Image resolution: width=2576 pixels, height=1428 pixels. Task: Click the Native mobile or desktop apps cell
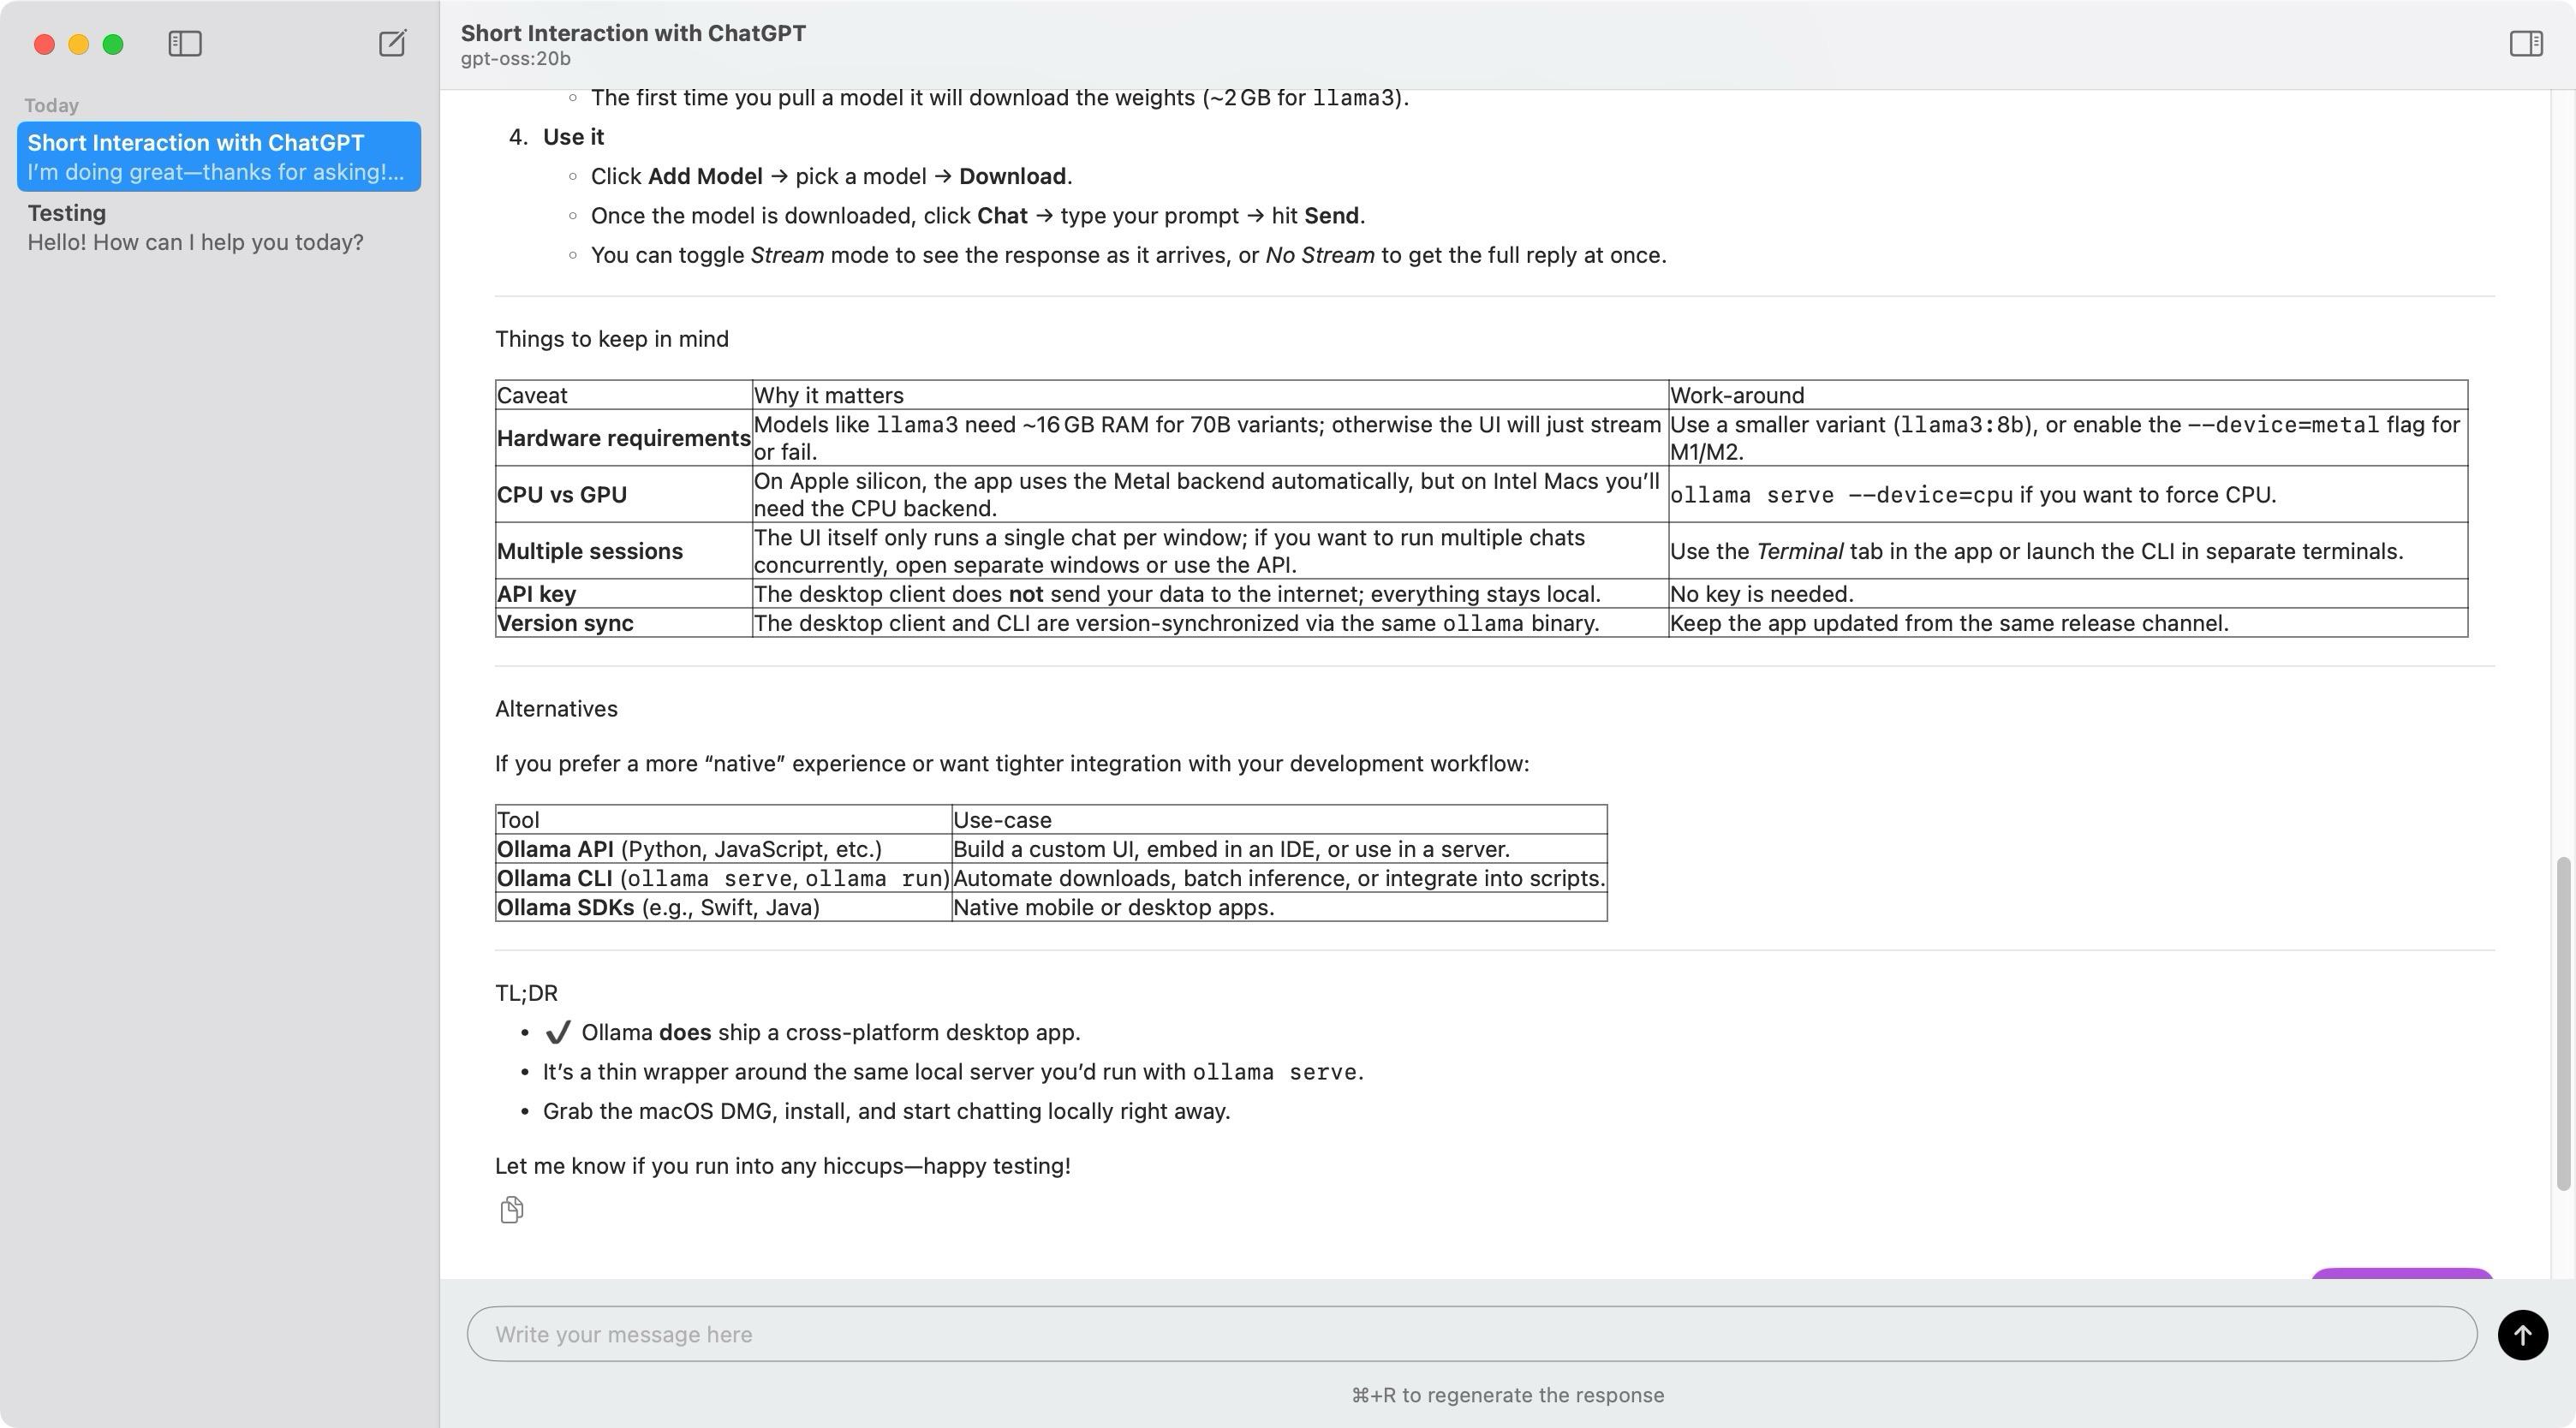[1279, 907]
